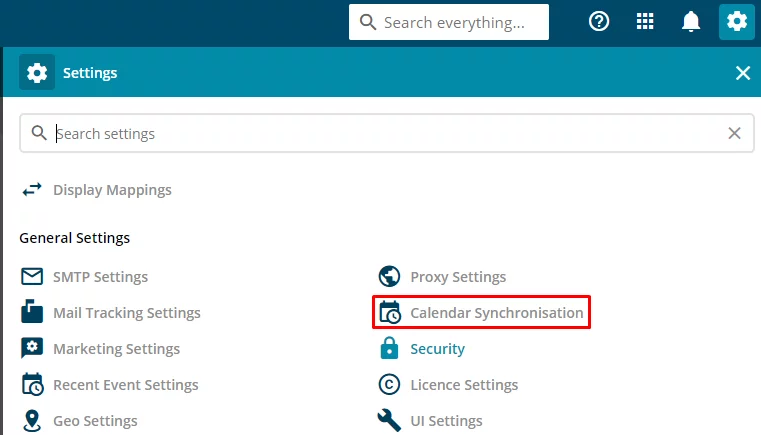Toggle the top-bar settings gear

(737, 21)
